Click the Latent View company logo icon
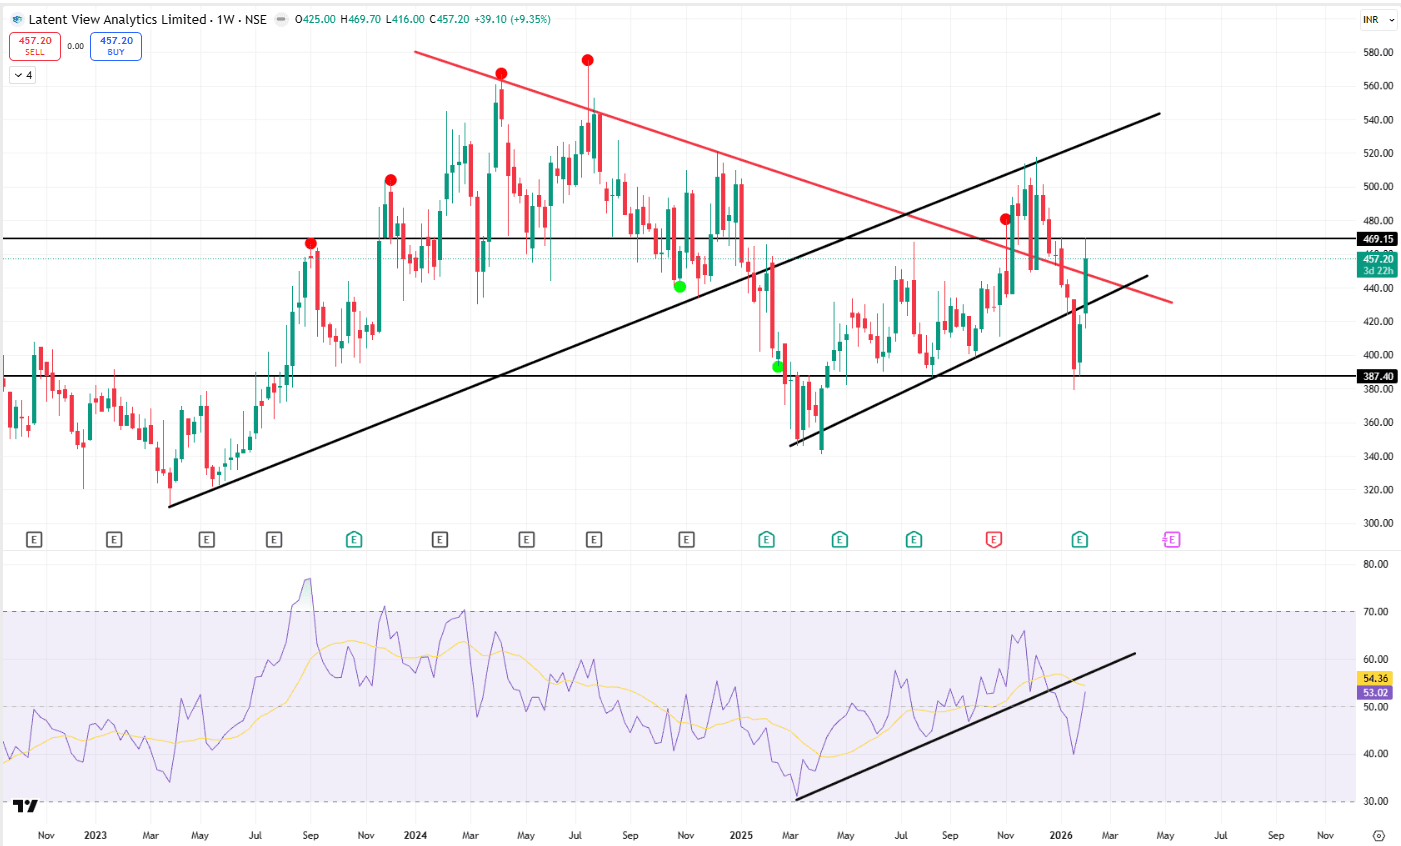 pos(16,19)
